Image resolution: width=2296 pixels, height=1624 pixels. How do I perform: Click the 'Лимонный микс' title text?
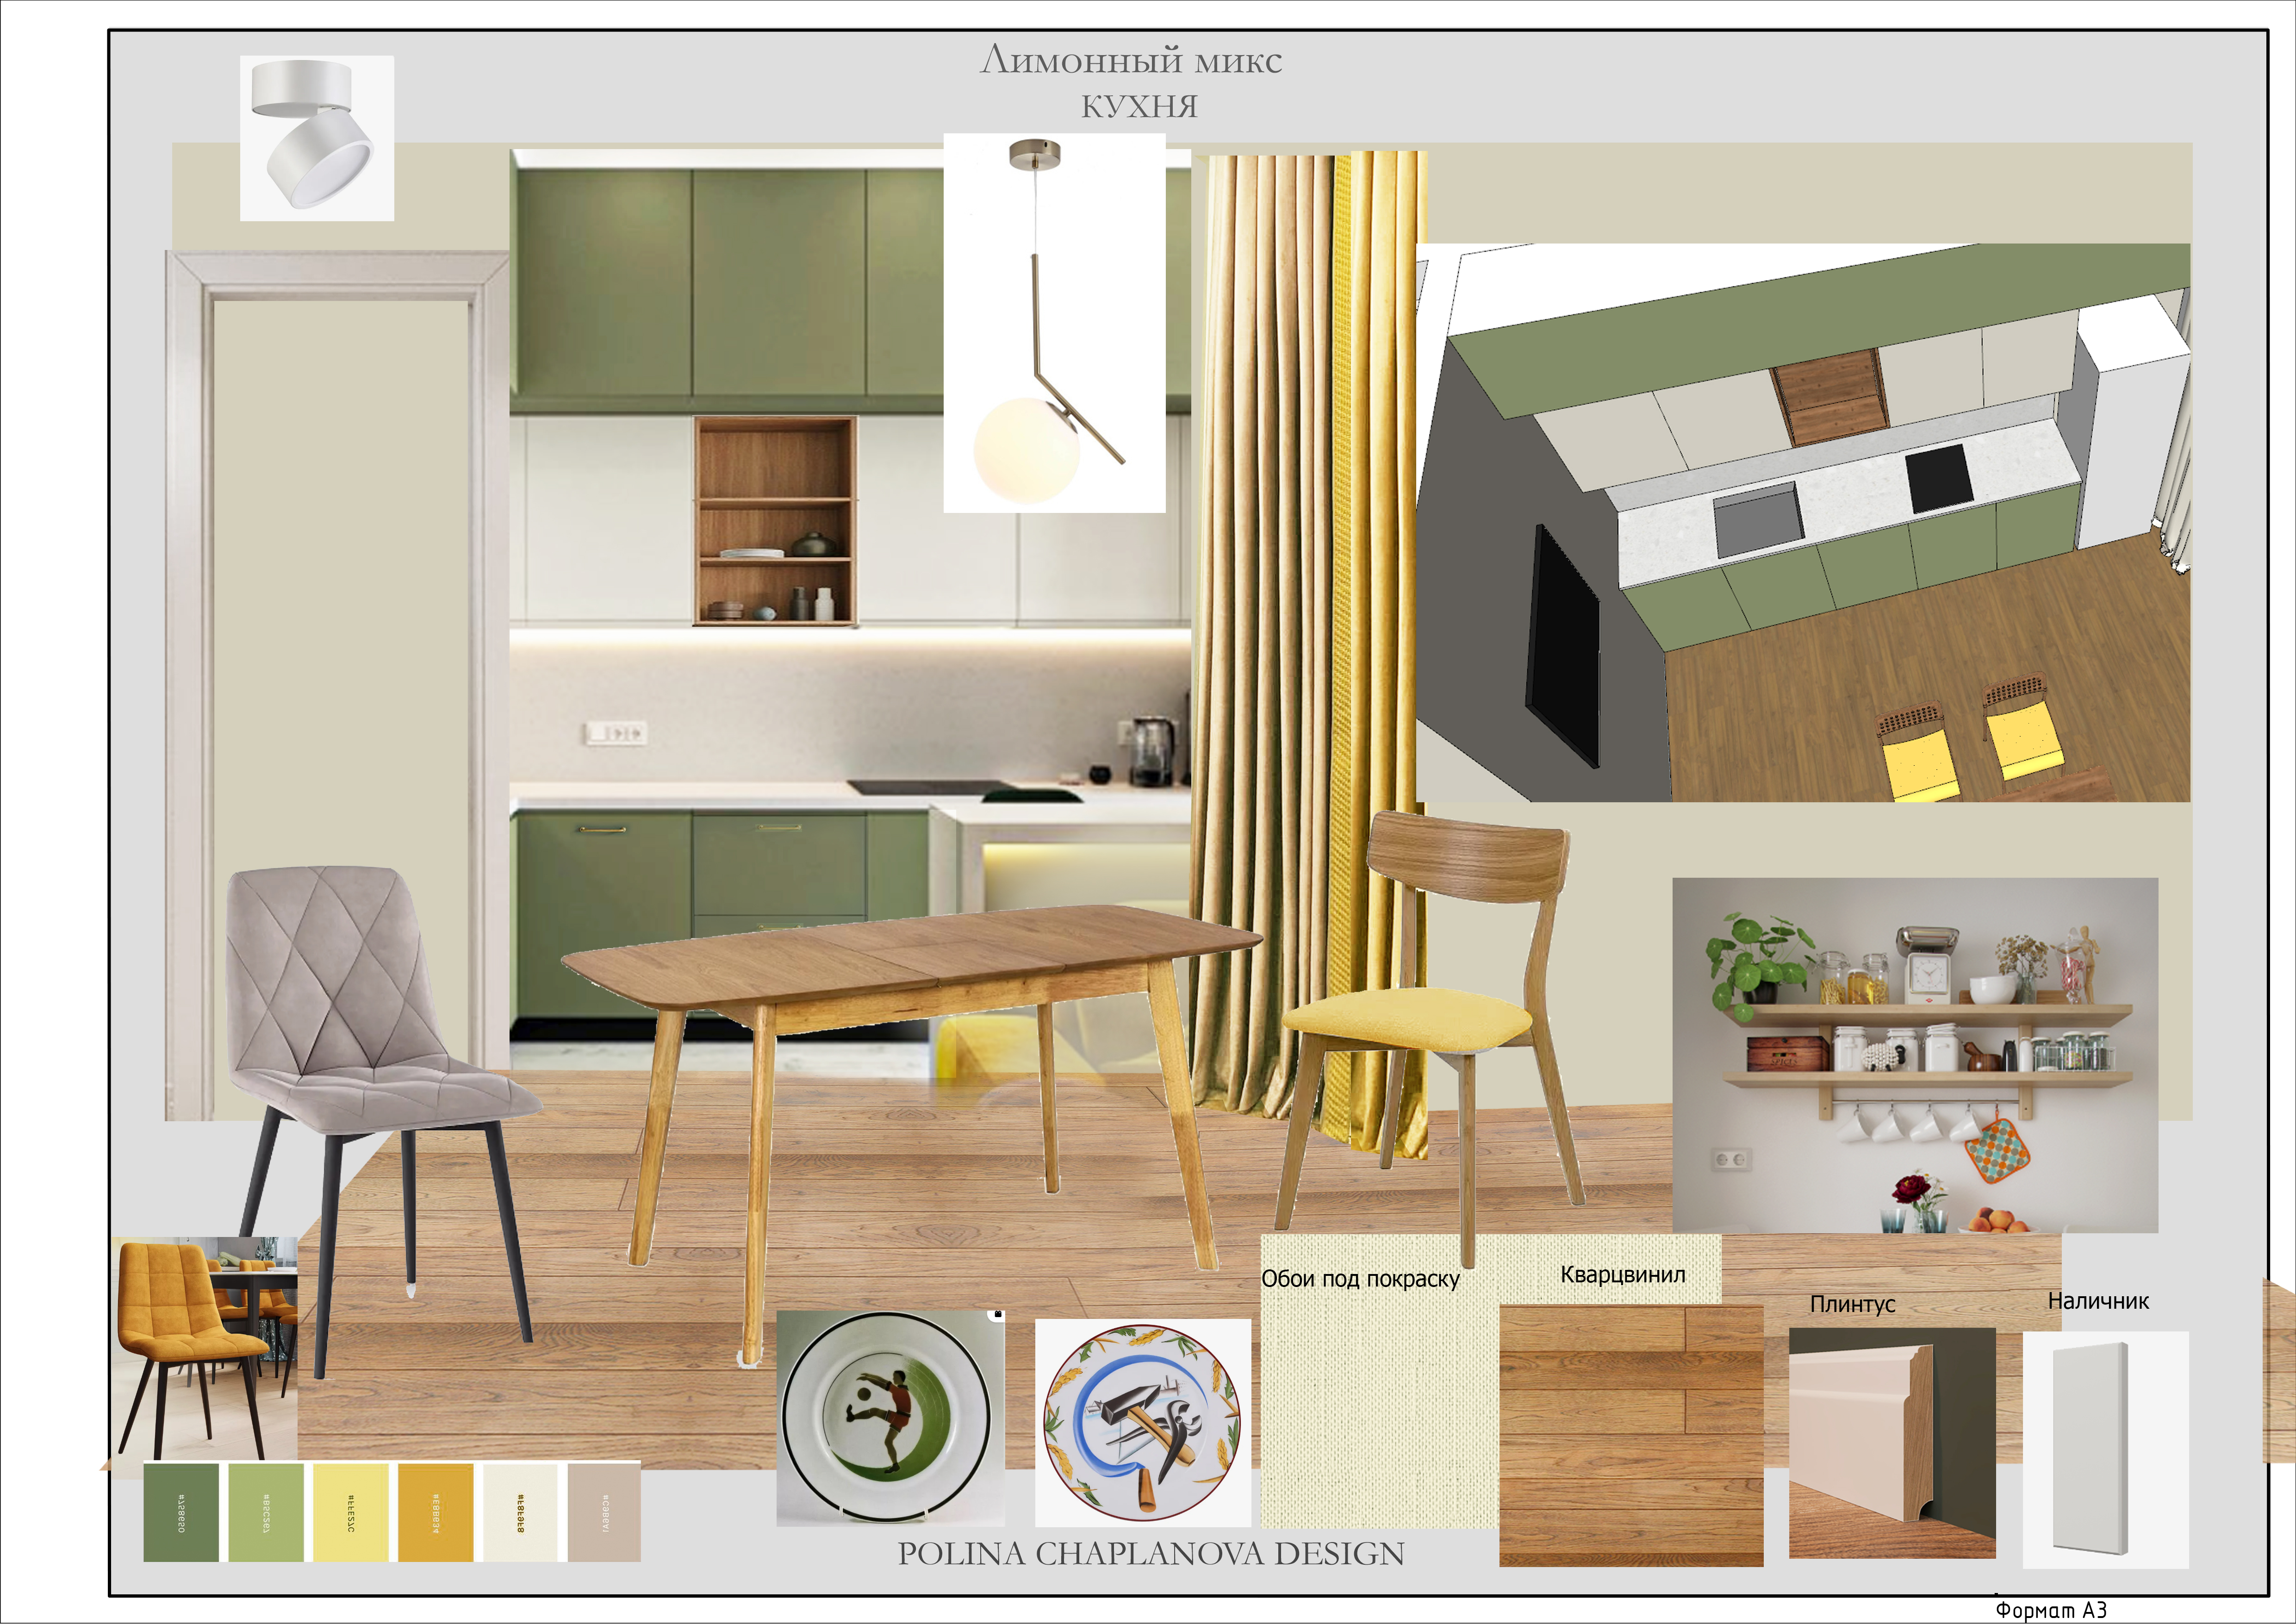pos(1131,60)
